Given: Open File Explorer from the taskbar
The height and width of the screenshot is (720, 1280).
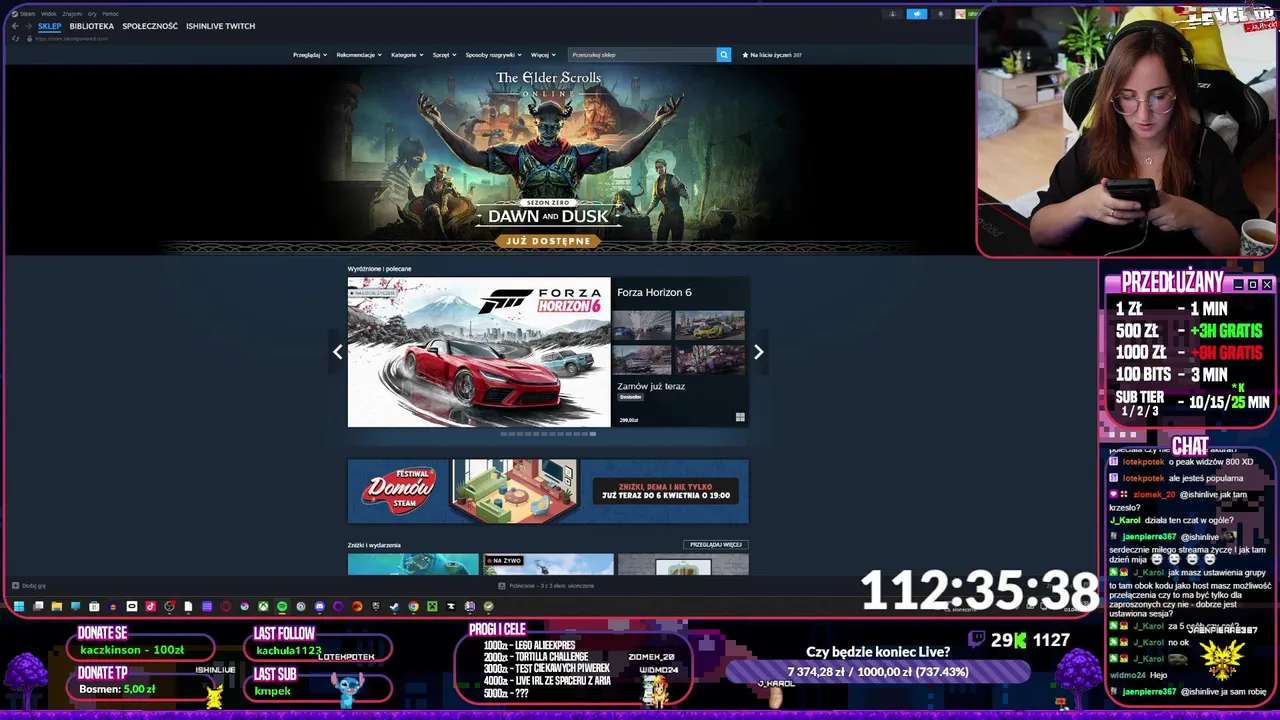Looking at the screenshot, I should pyautogui.click(x=57, y=606).
